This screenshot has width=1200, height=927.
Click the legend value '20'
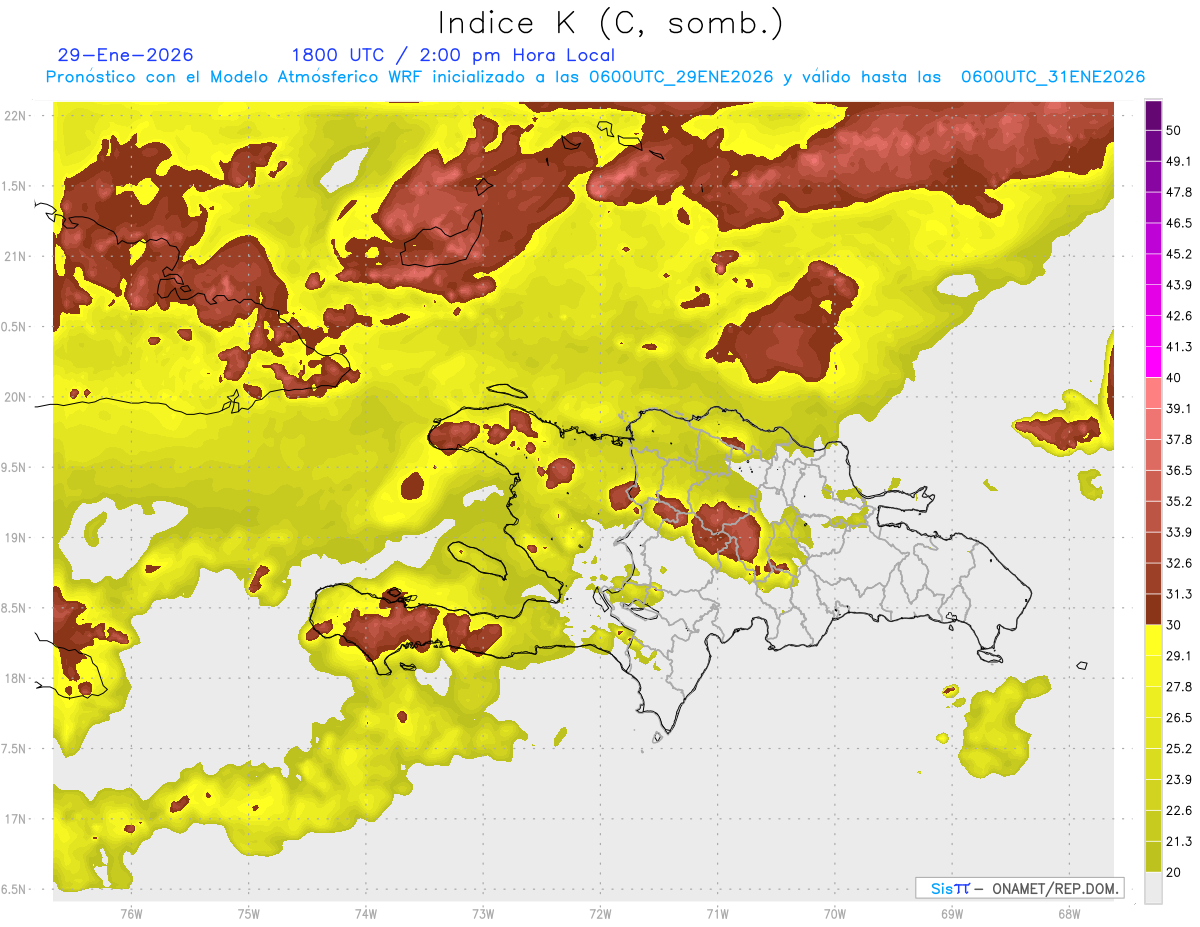(1173, 873)
